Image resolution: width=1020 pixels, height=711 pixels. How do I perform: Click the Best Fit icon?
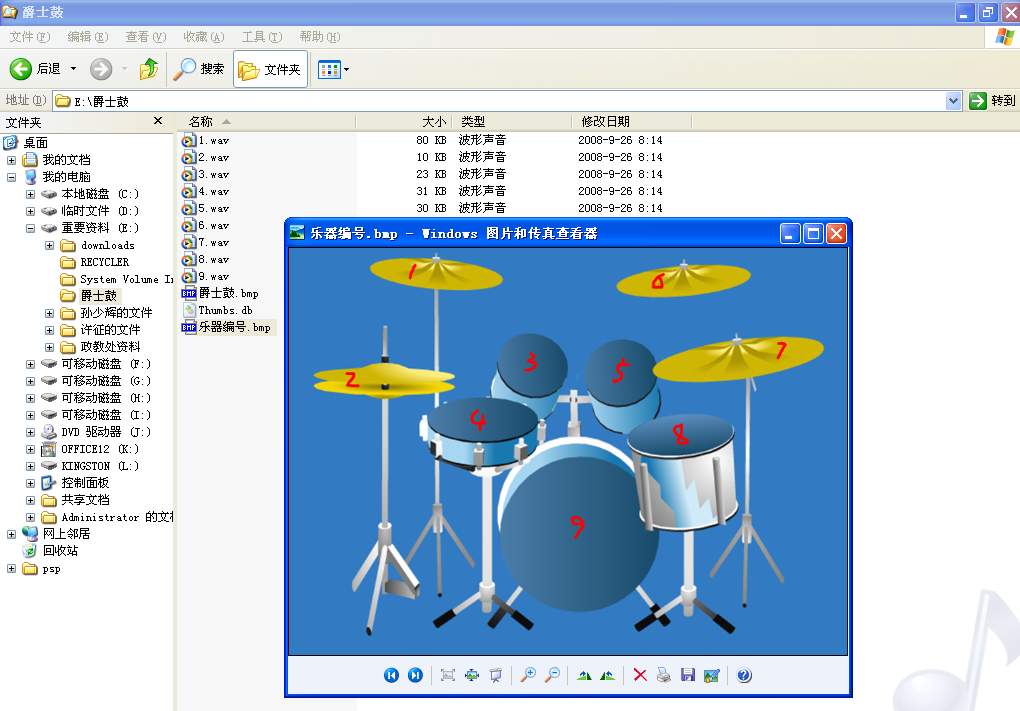[448, 676]
